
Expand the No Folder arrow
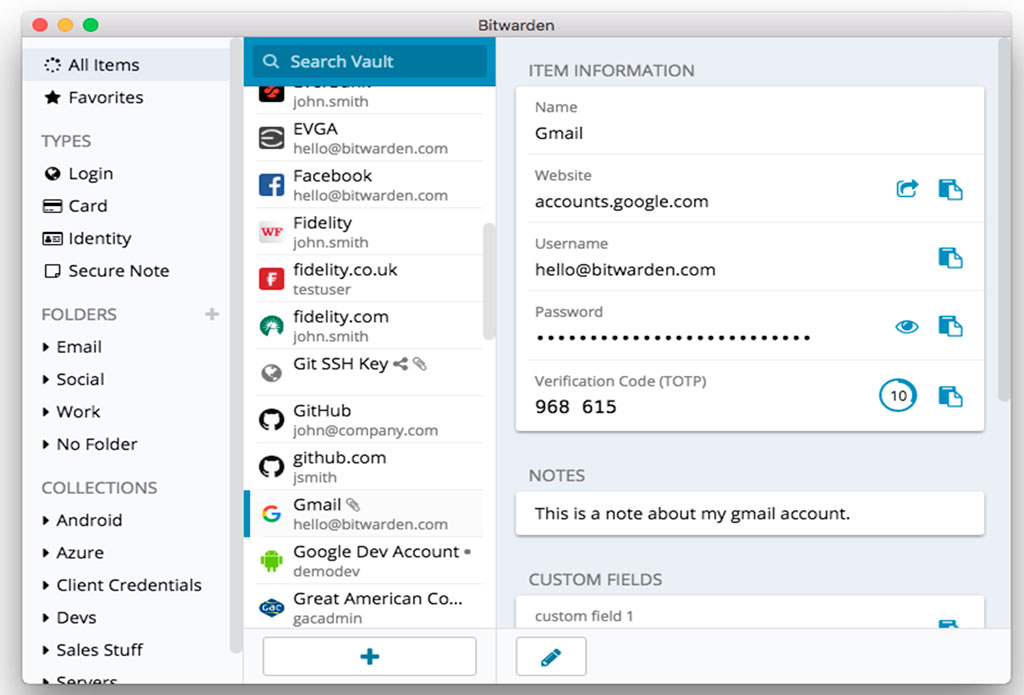(46, 445)
